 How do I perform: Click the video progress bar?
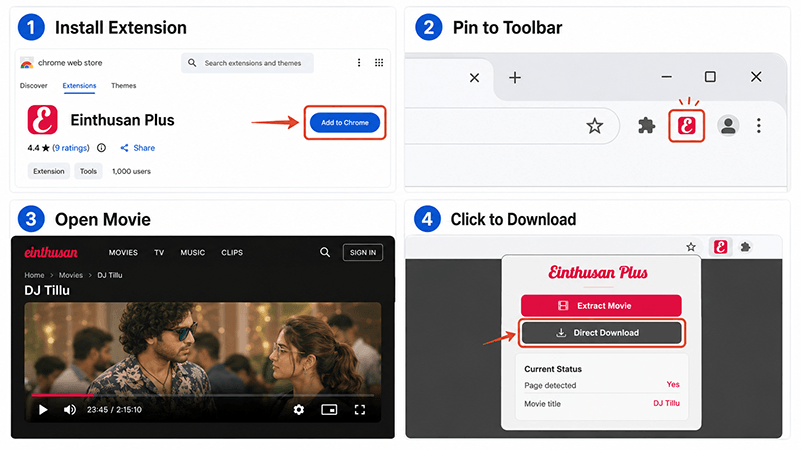click(203, 395)
